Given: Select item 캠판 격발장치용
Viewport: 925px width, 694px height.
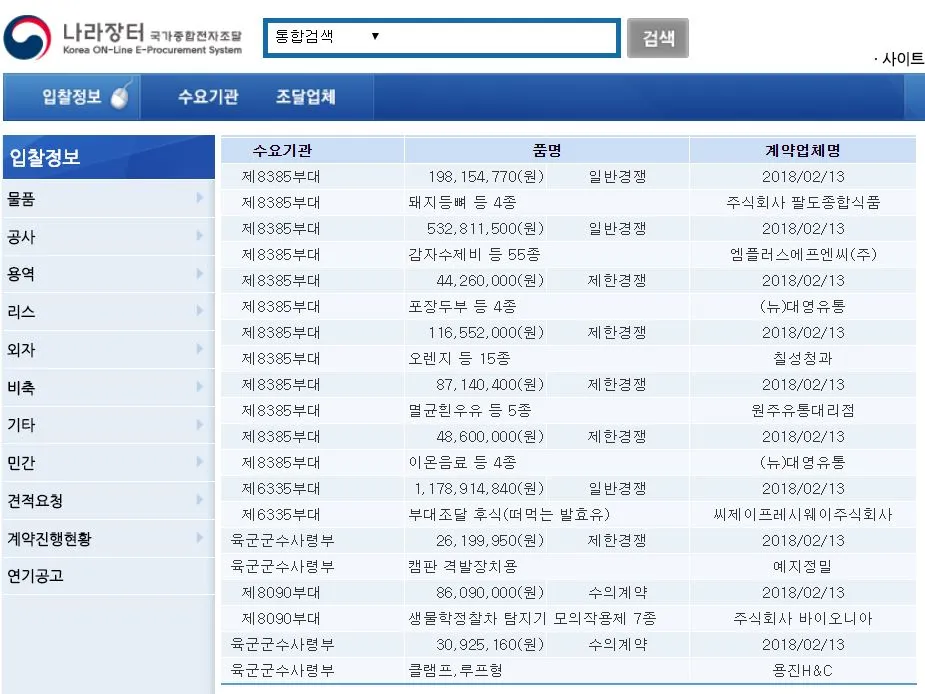Looking at the screenshot, I should click(x=463, y=567).
